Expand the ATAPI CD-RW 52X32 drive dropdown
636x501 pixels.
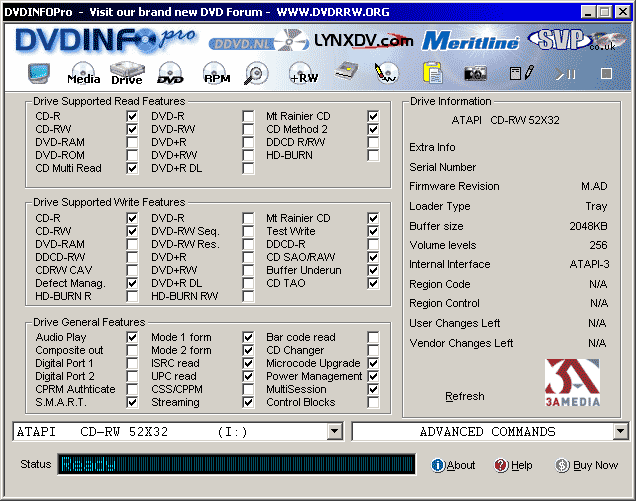[x=334, y=432]
